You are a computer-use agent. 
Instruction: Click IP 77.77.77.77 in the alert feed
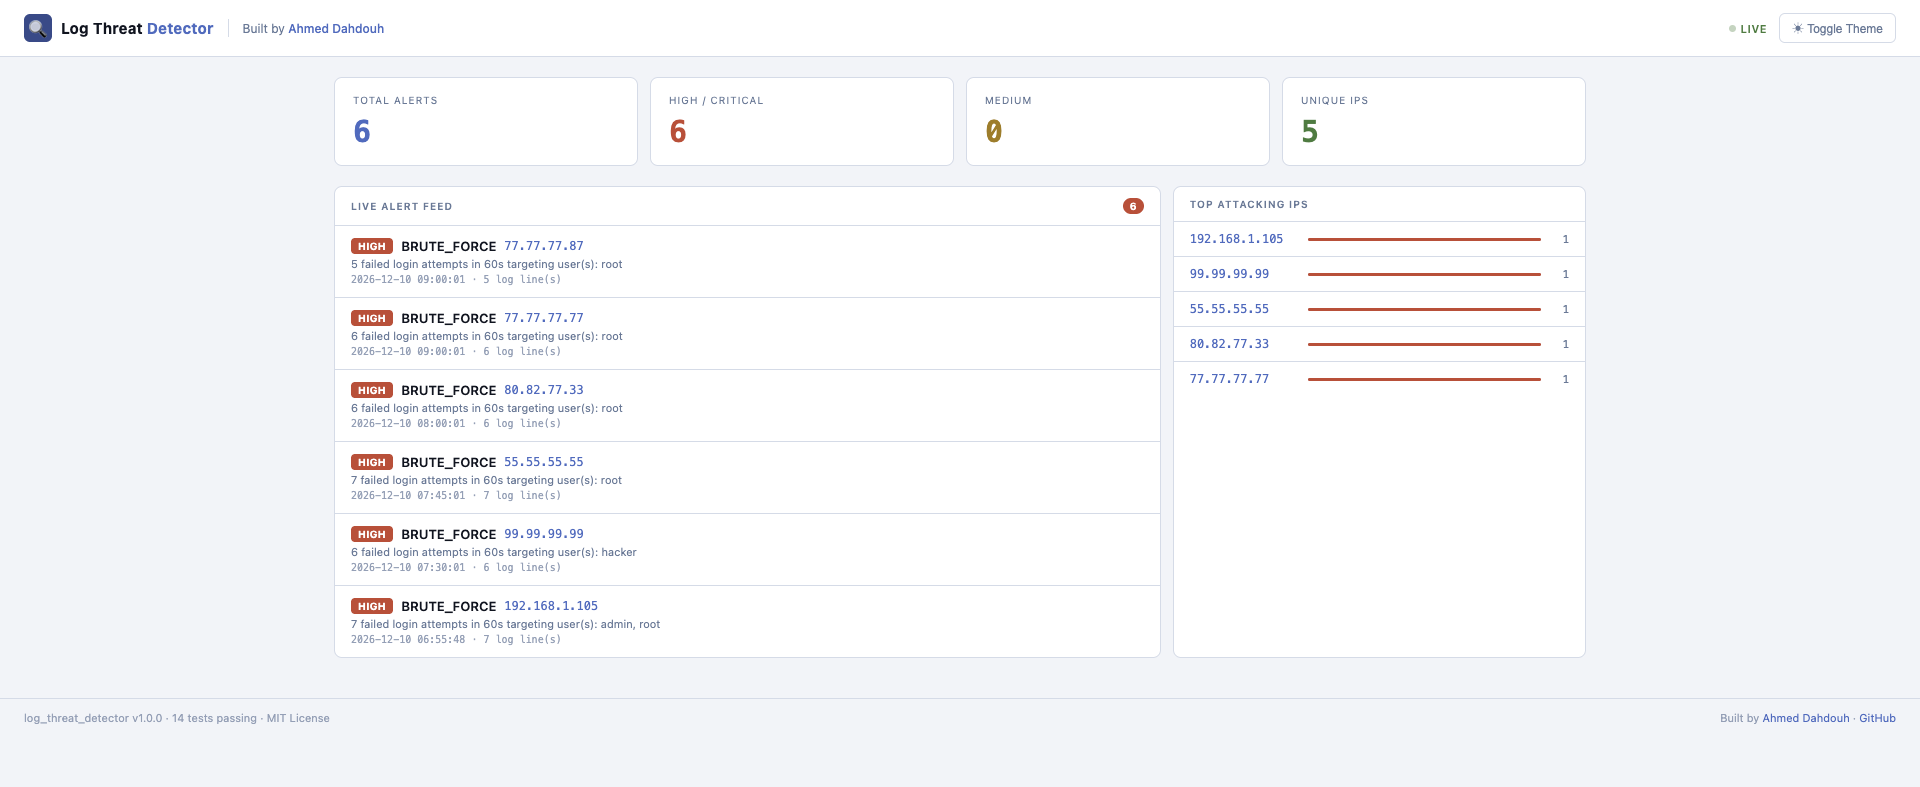point(544,318)
